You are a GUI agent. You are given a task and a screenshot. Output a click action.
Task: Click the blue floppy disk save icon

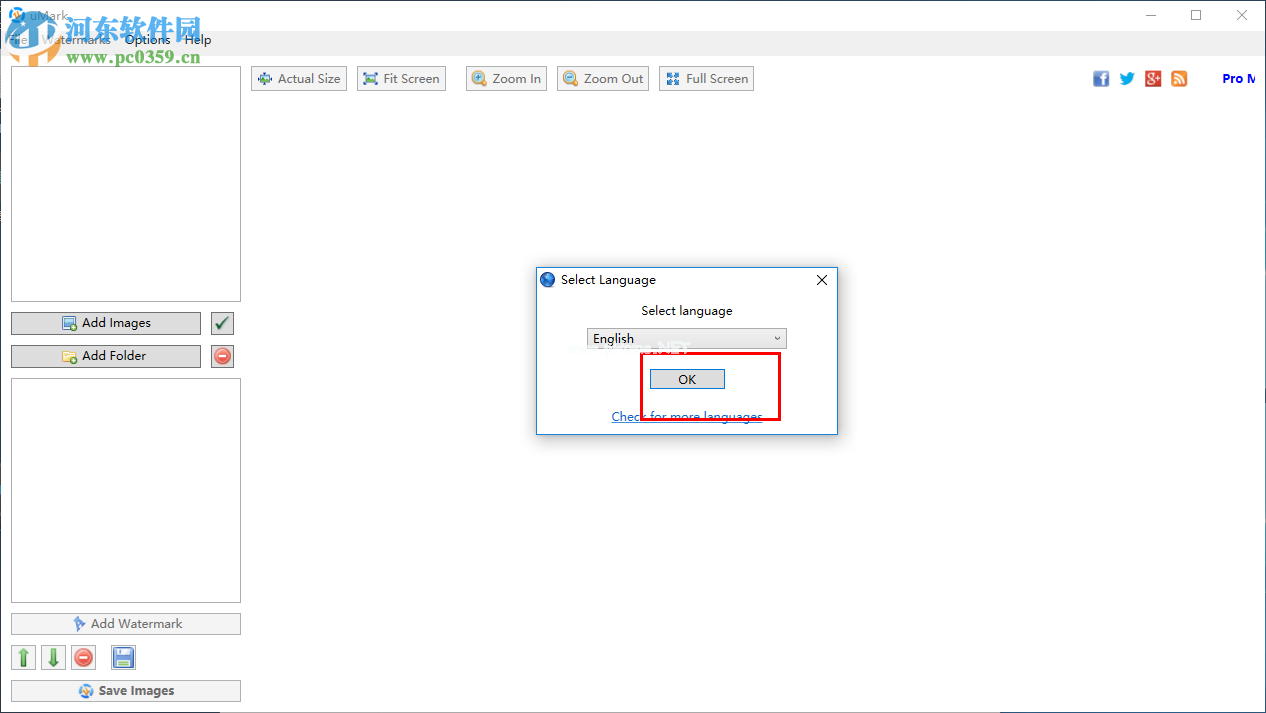tap(123, 657)
